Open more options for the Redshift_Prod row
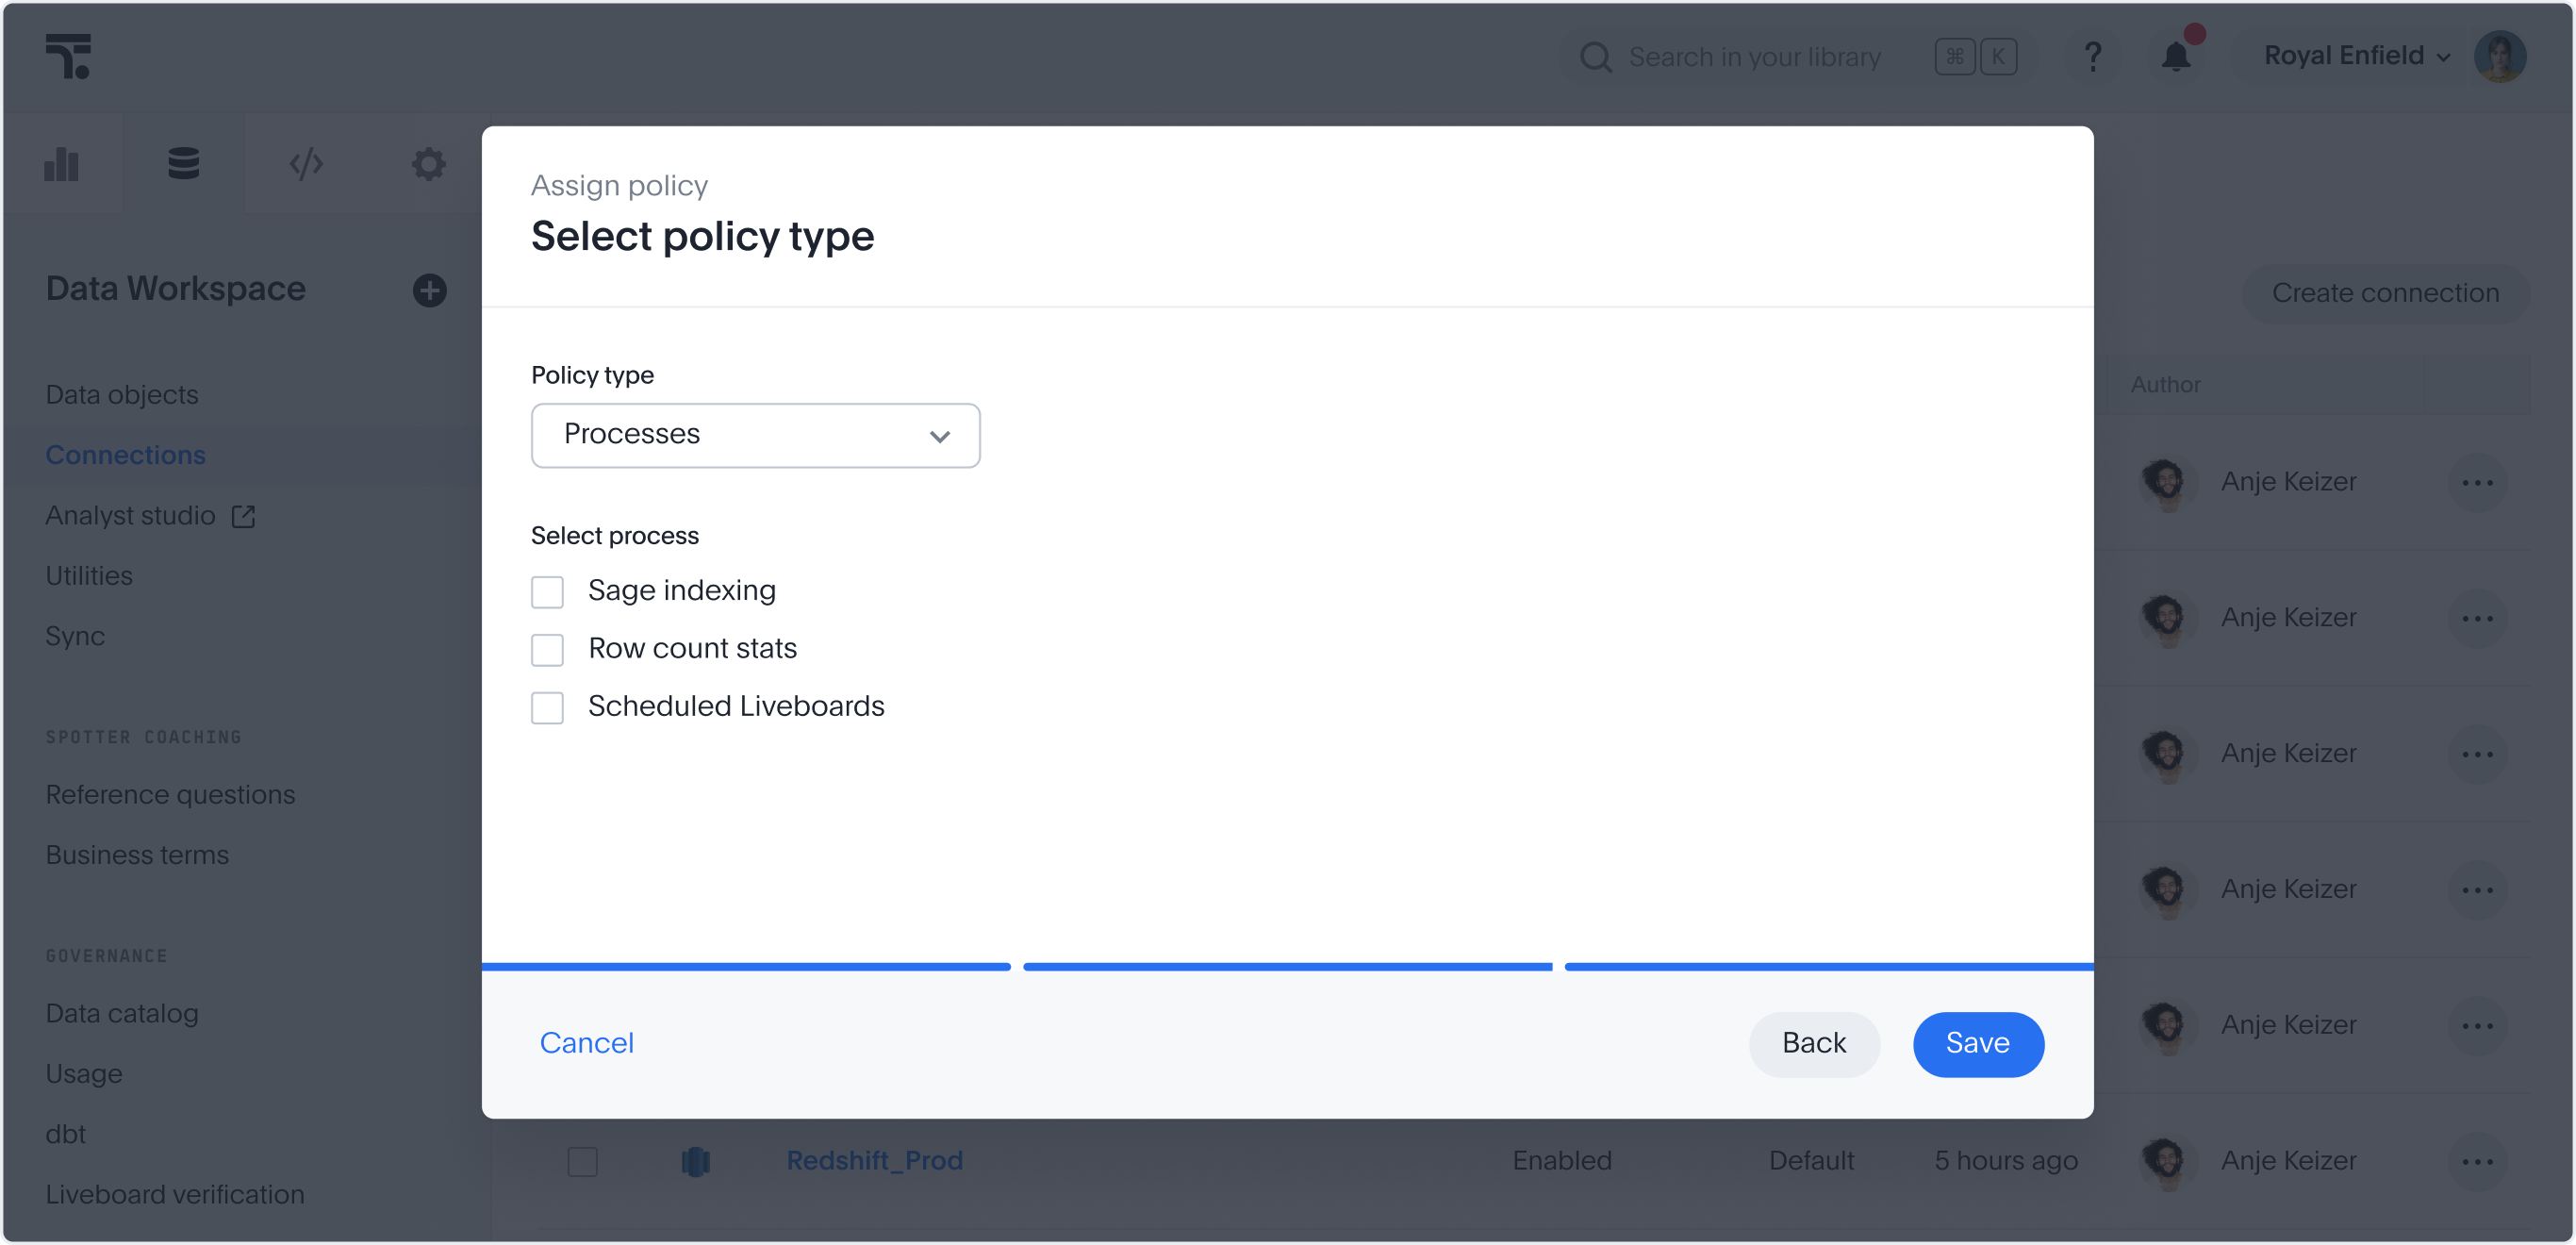This screenshot has height=1245, width=2576. point(2478,1161)
